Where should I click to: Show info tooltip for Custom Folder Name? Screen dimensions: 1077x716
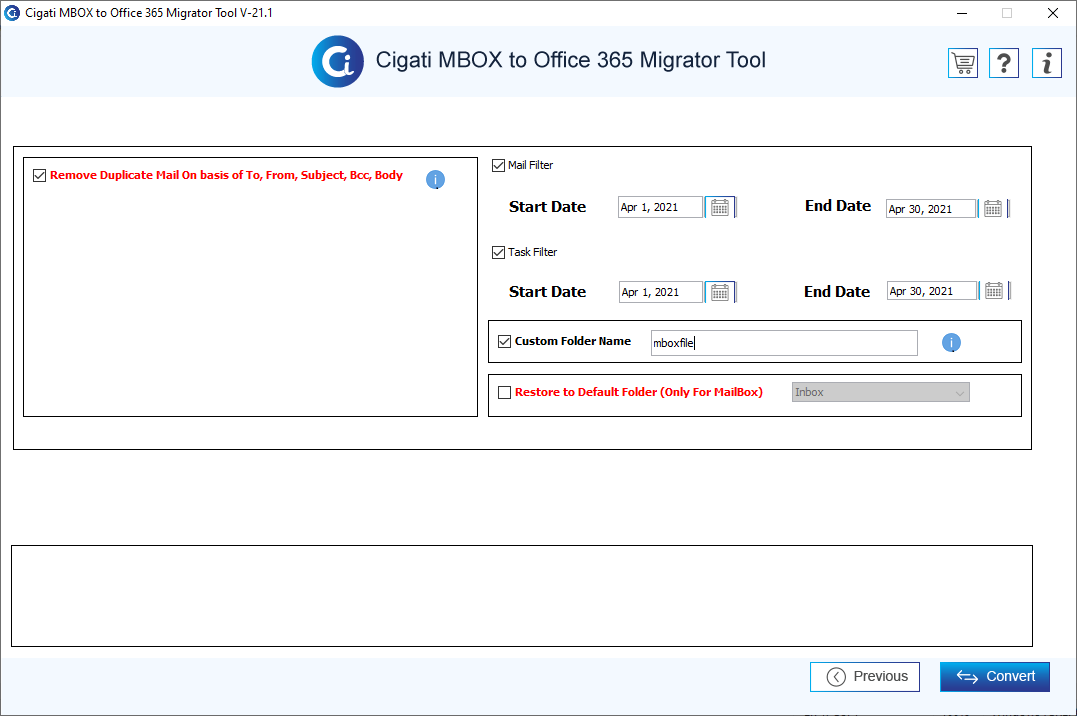coord(951,342)
